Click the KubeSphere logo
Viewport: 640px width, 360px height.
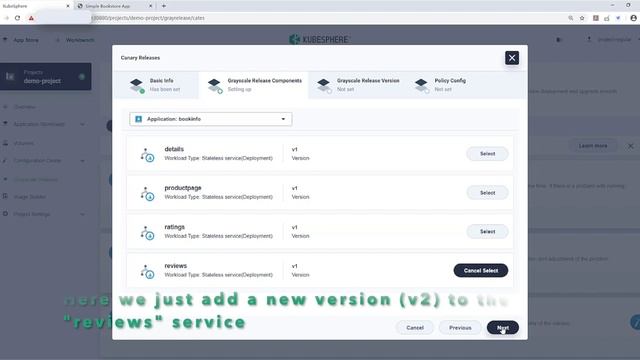coord(319,40)
